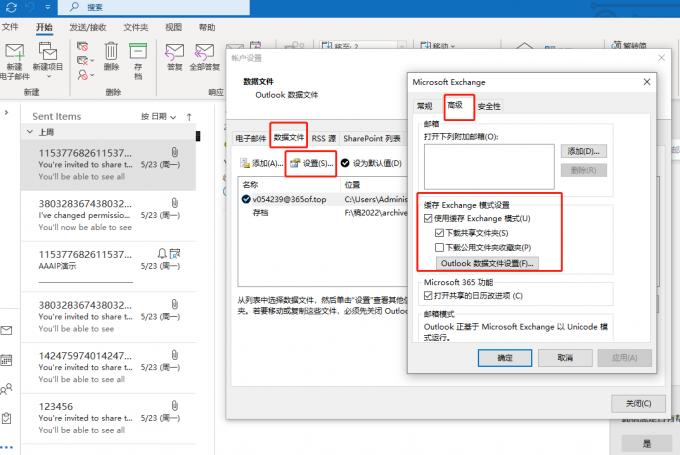
Task: Open the AAAIP message in Sent Items
Action: point(108,265)
